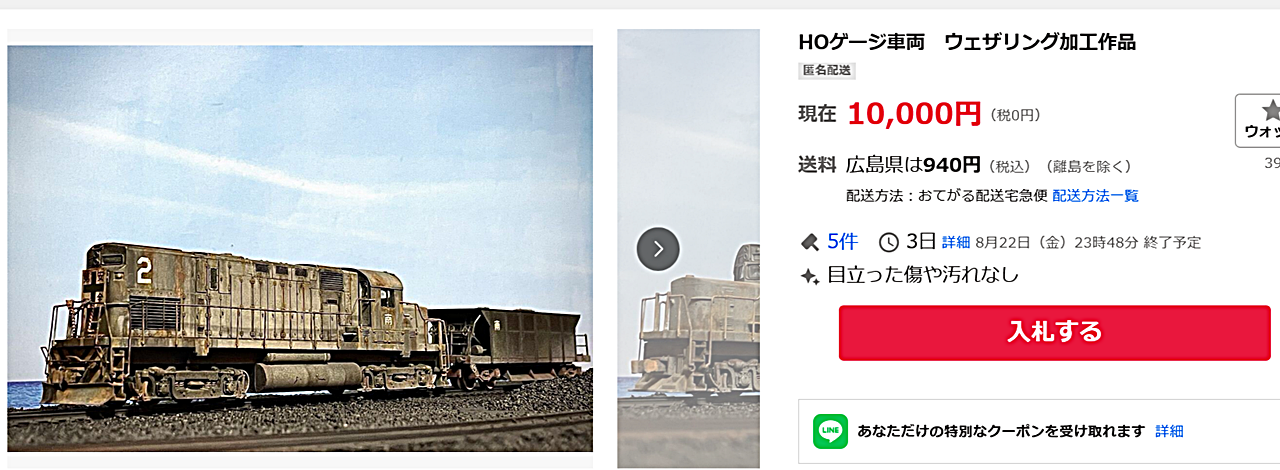This screenshot has width=1280, height=470.
Task: Click the current price 10,000円
Action: [914, 114]
